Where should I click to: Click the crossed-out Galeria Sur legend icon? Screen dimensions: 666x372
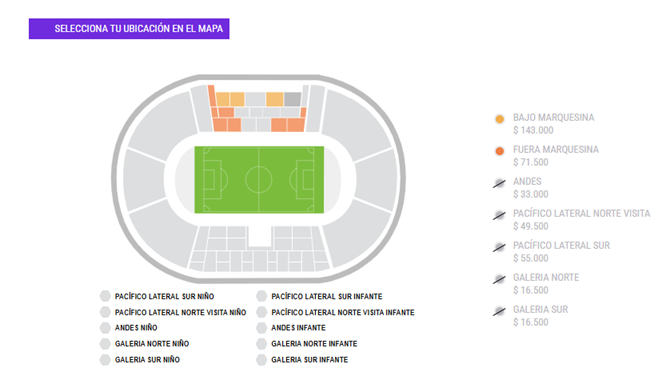(499, 311)
